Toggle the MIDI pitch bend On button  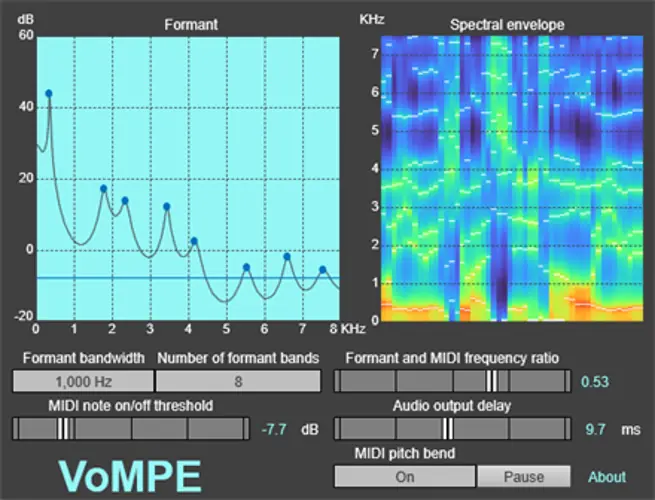click(x=404, y=477)
